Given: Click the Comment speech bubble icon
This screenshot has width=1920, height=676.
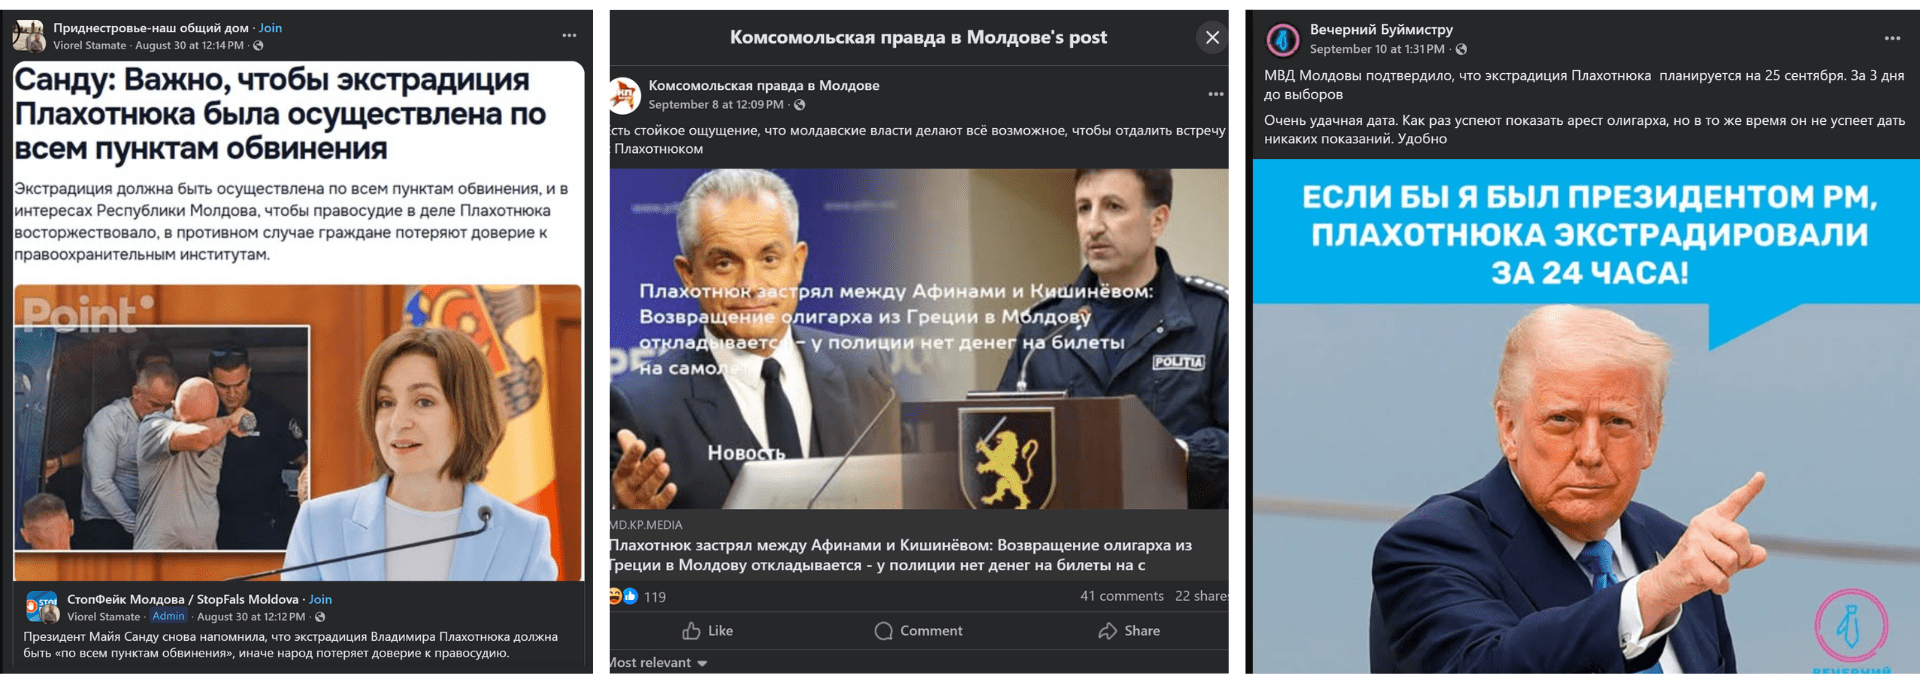Looking at the screenshot, I should [x=883, y=631].
